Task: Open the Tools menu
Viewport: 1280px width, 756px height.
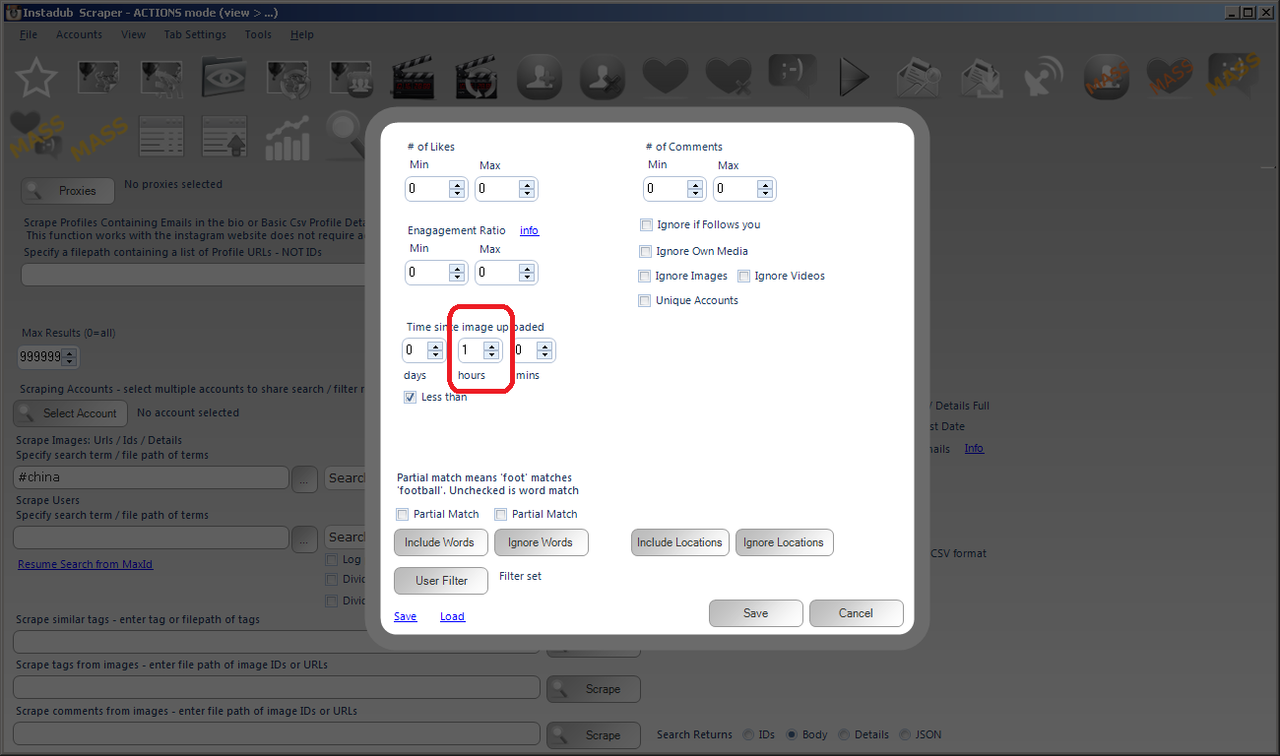Action: [x=258, y=34]
